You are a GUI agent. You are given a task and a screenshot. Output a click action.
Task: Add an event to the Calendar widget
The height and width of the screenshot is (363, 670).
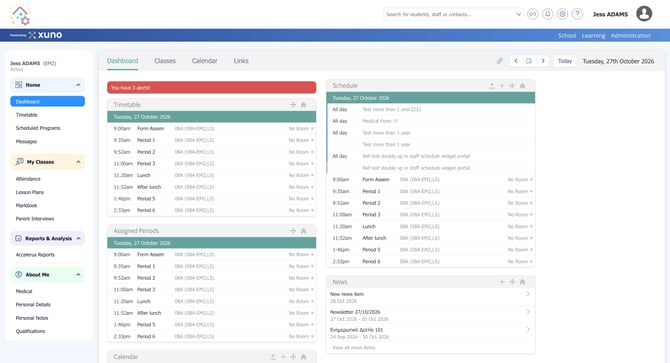click(283, 357)
